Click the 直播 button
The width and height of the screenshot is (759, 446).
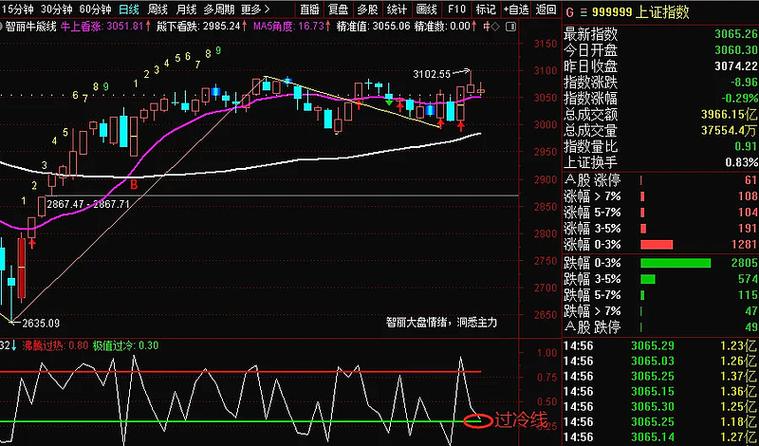pyautogui.click(x=310, y=9)
